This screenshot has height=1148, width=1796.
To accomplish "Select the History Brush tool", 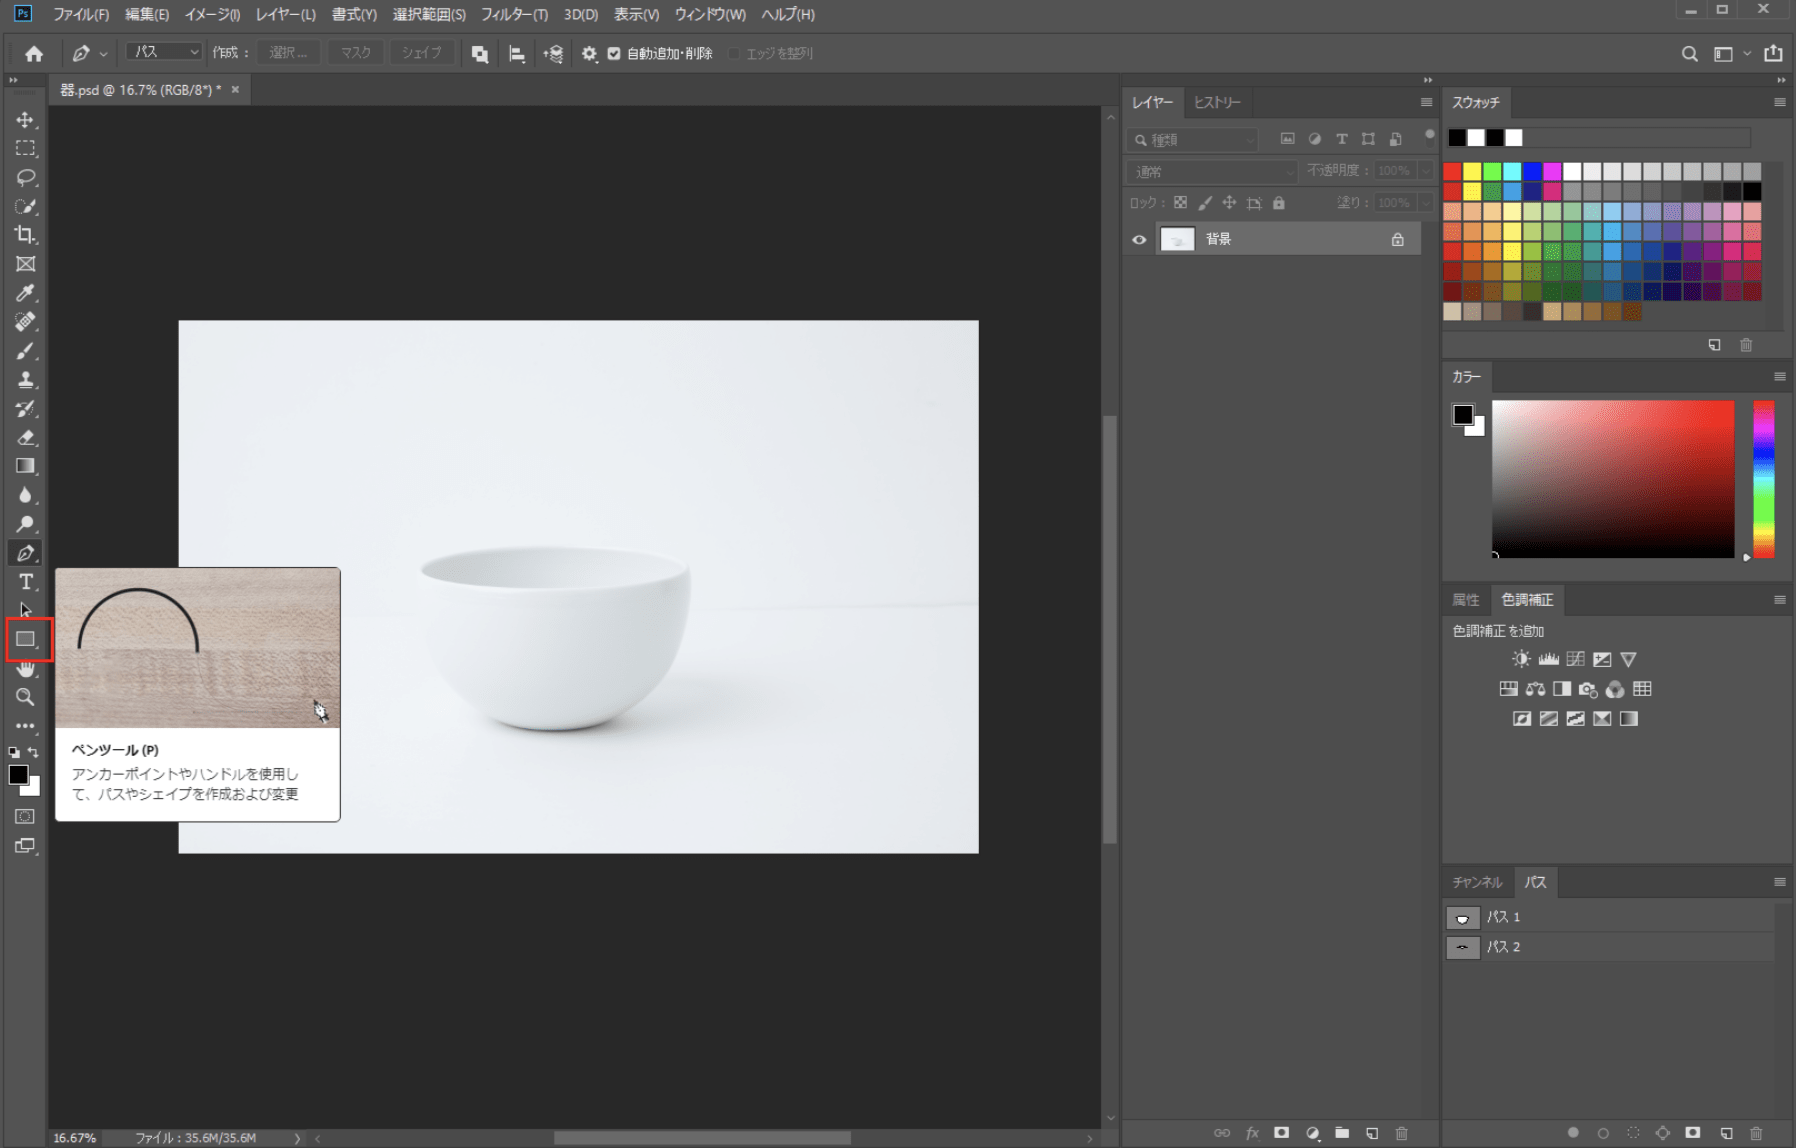I will (25, 409).
